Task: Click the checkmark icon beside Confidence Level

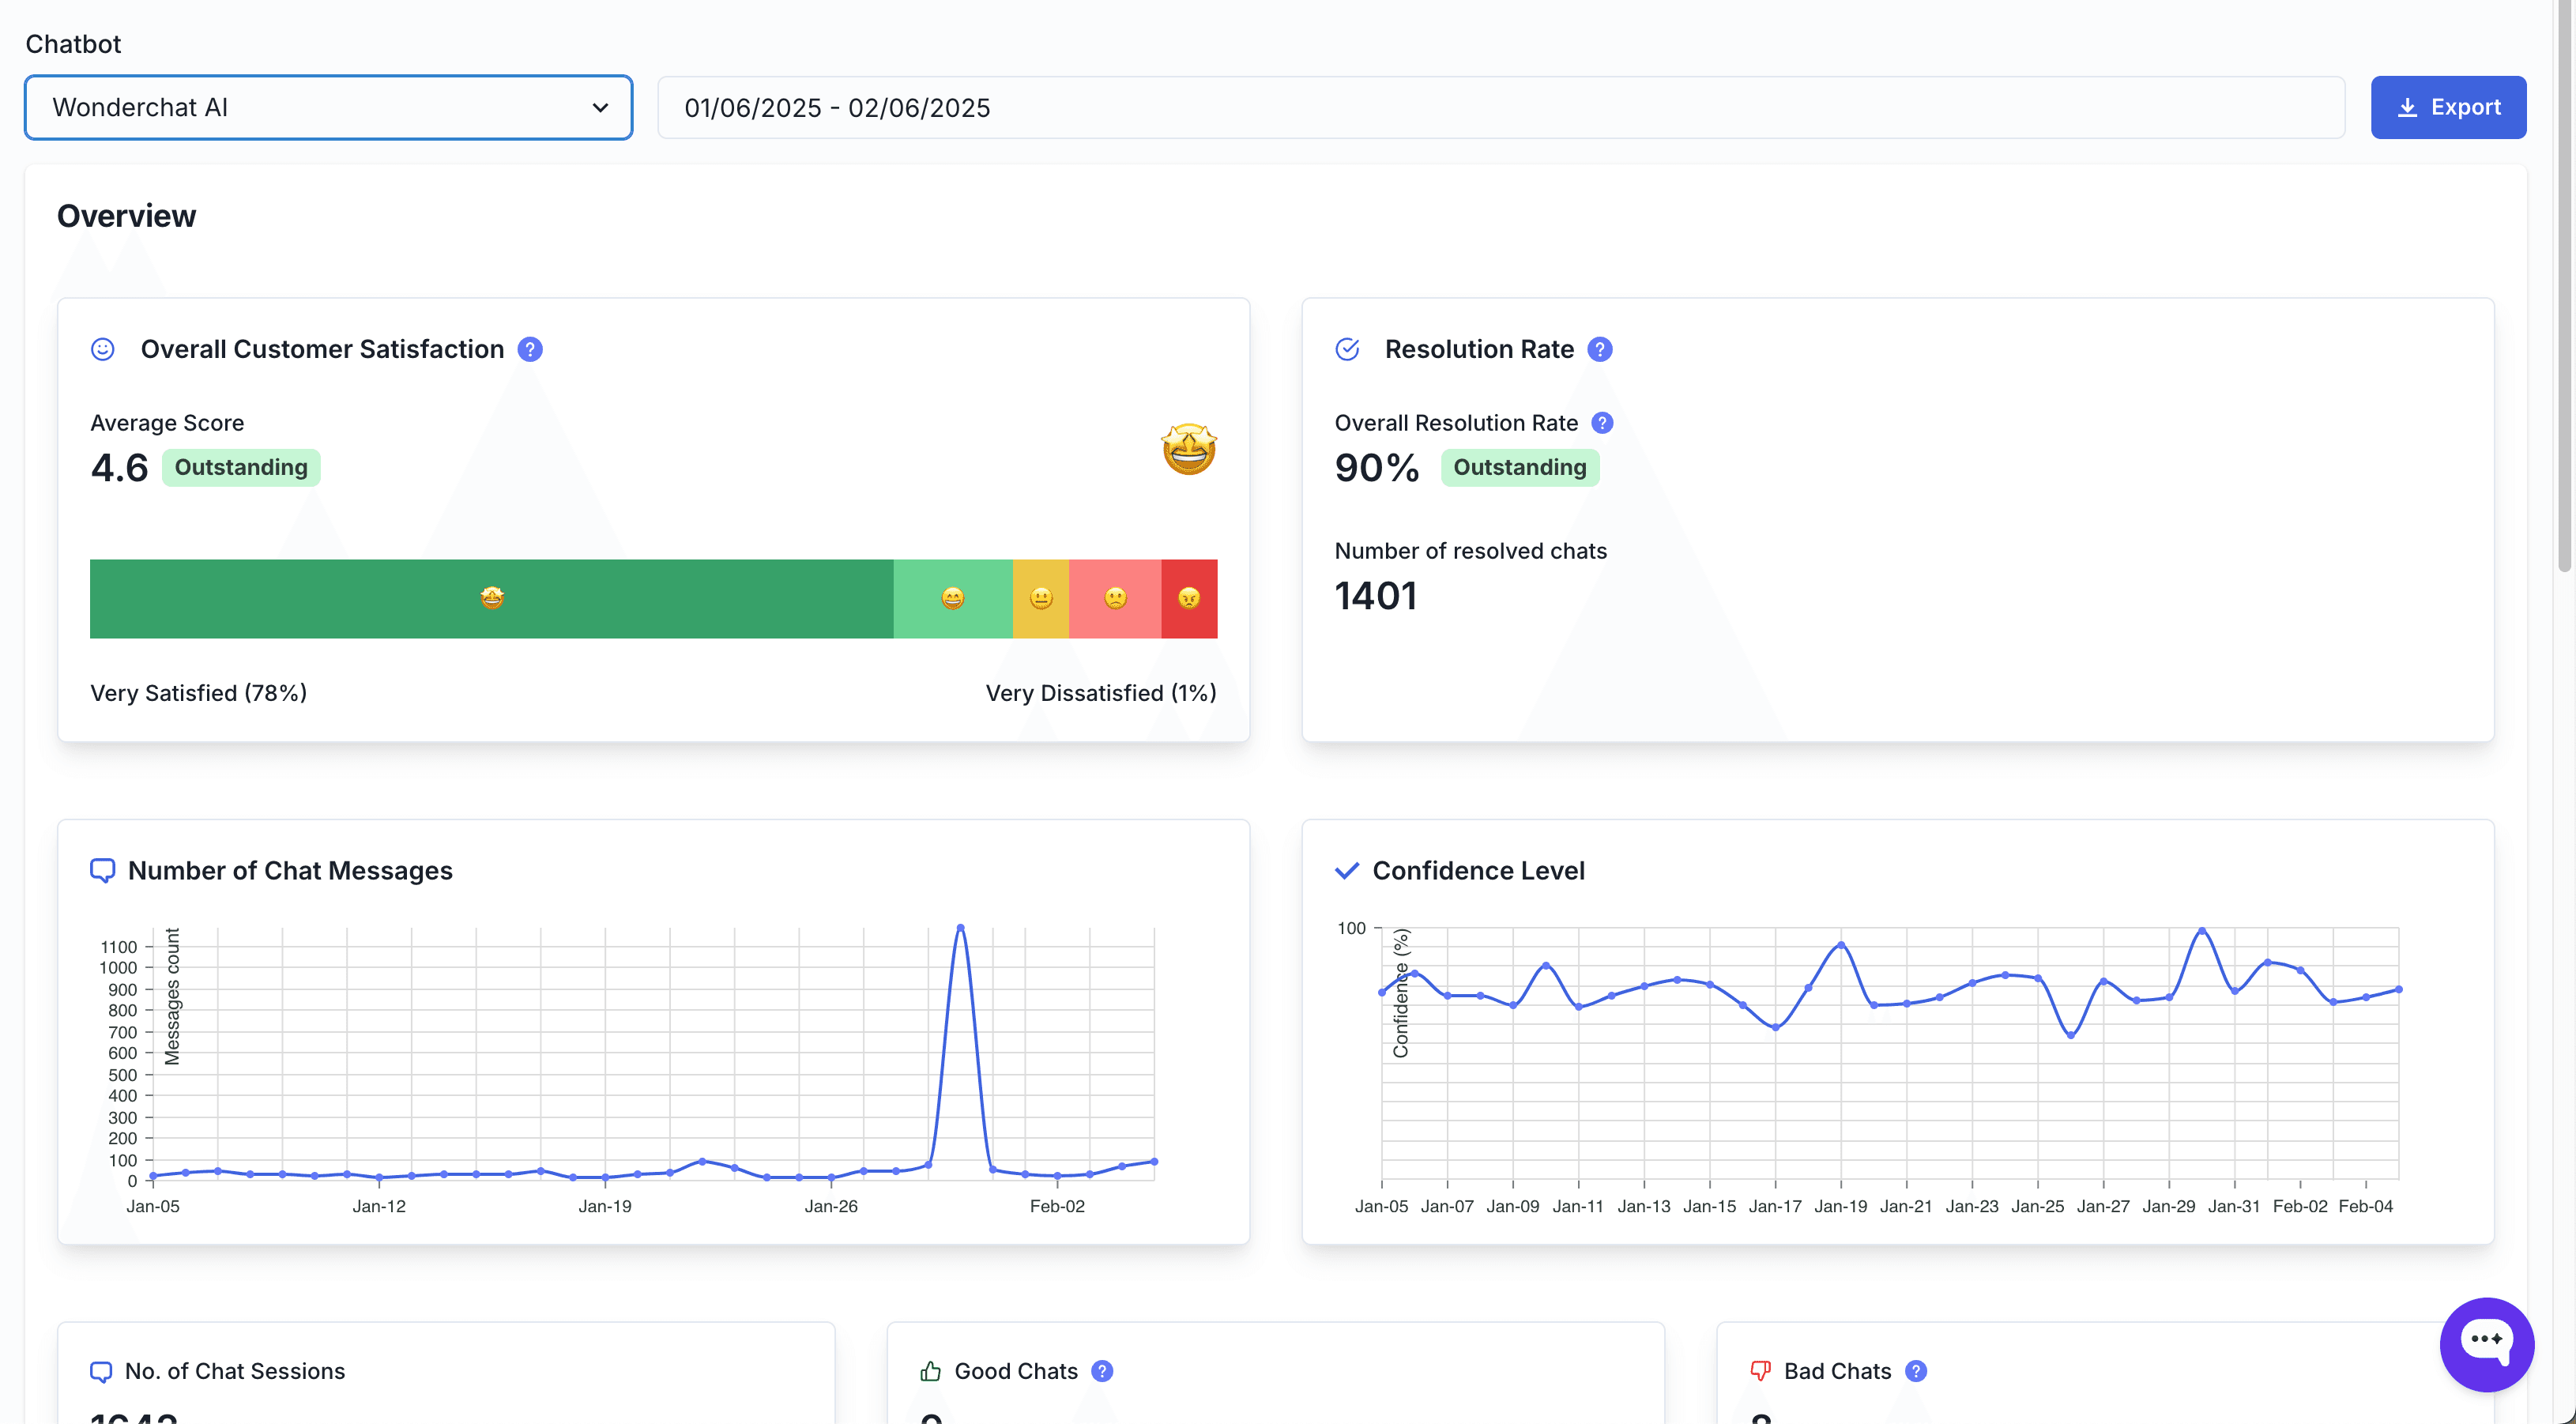Action: tap(1347, 870)
